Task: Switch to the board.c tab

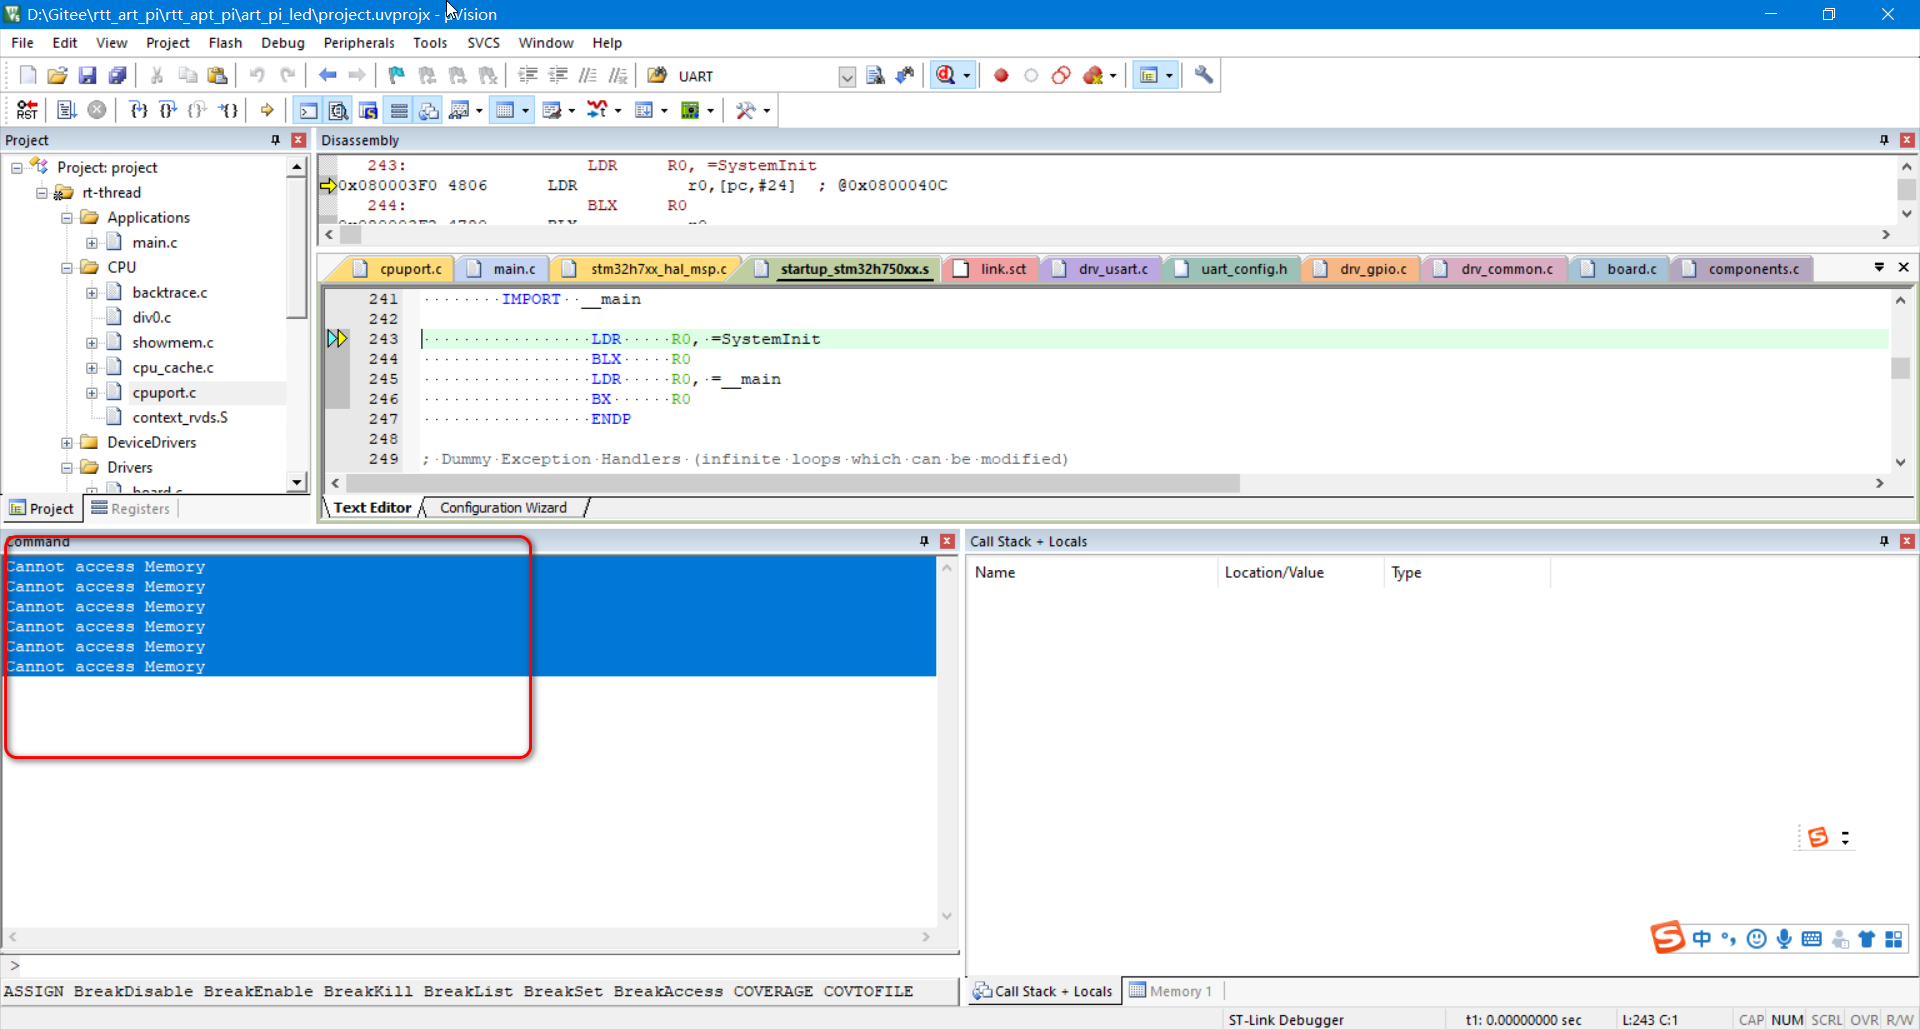Action: pyautogui.click(x=1631, y=269)
